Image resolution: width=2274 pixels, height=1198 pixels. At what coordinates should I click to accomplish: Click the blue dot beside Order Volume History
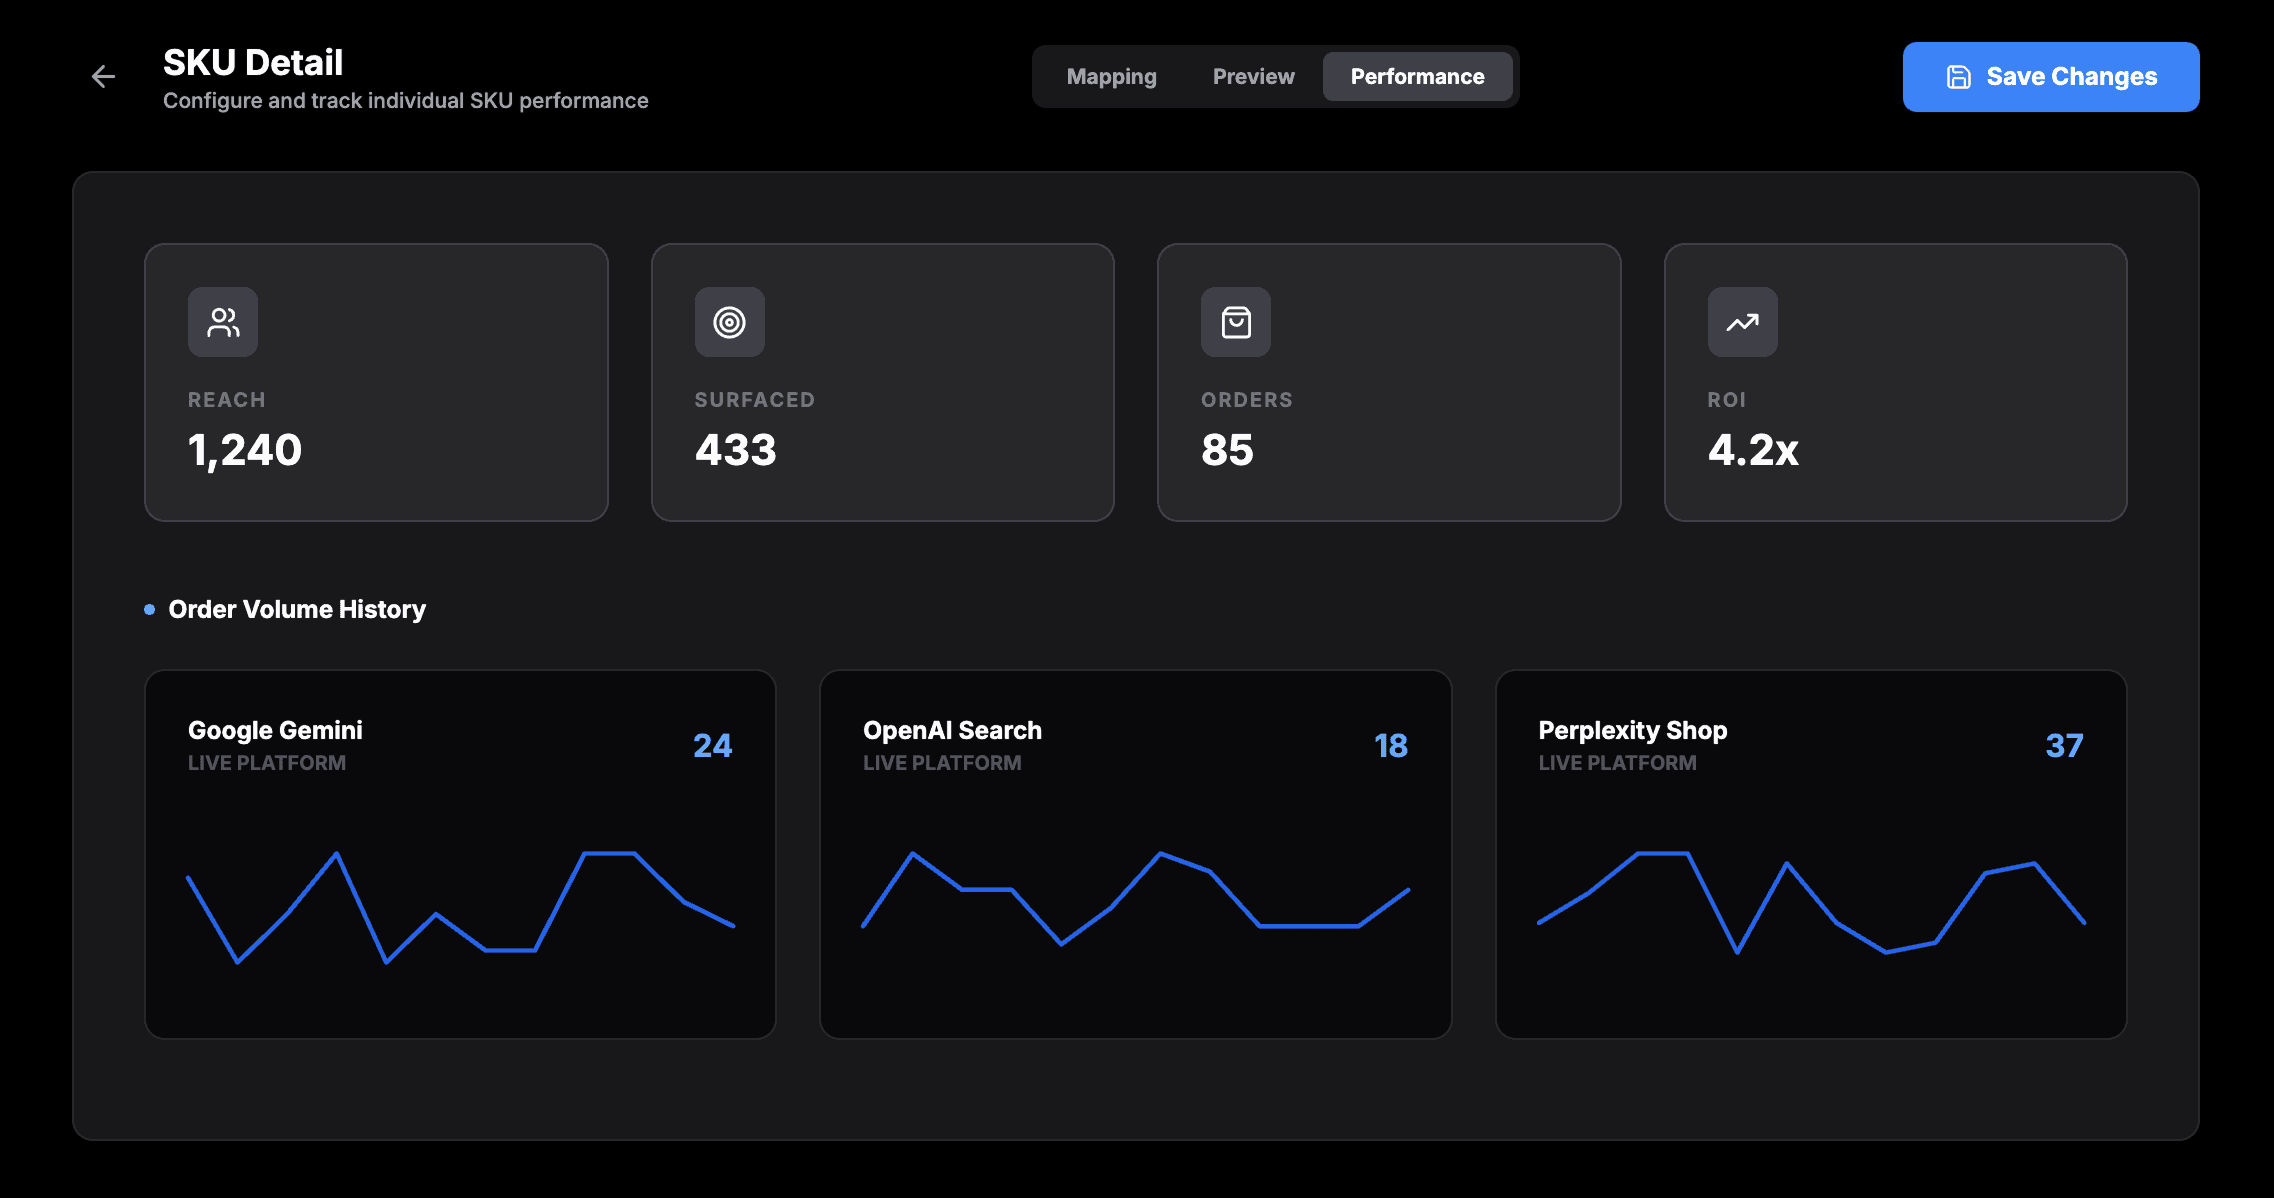point(150,609)
